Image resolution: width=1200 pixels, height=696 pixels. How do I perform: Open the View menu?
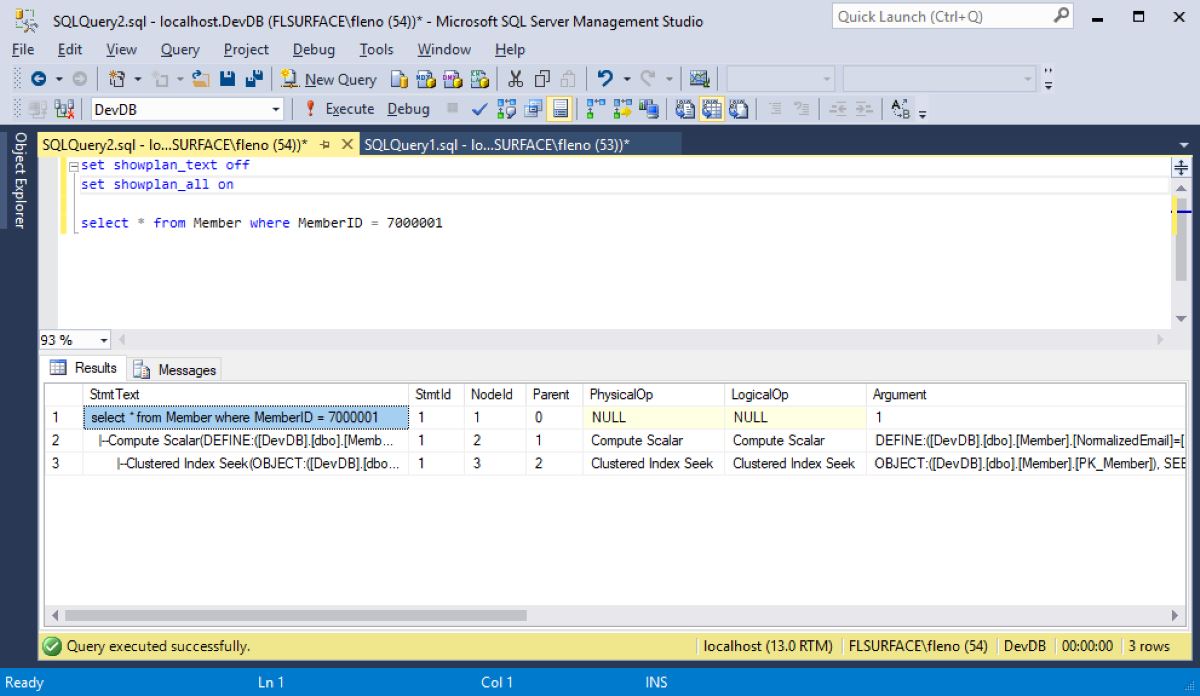click(121, 49)
